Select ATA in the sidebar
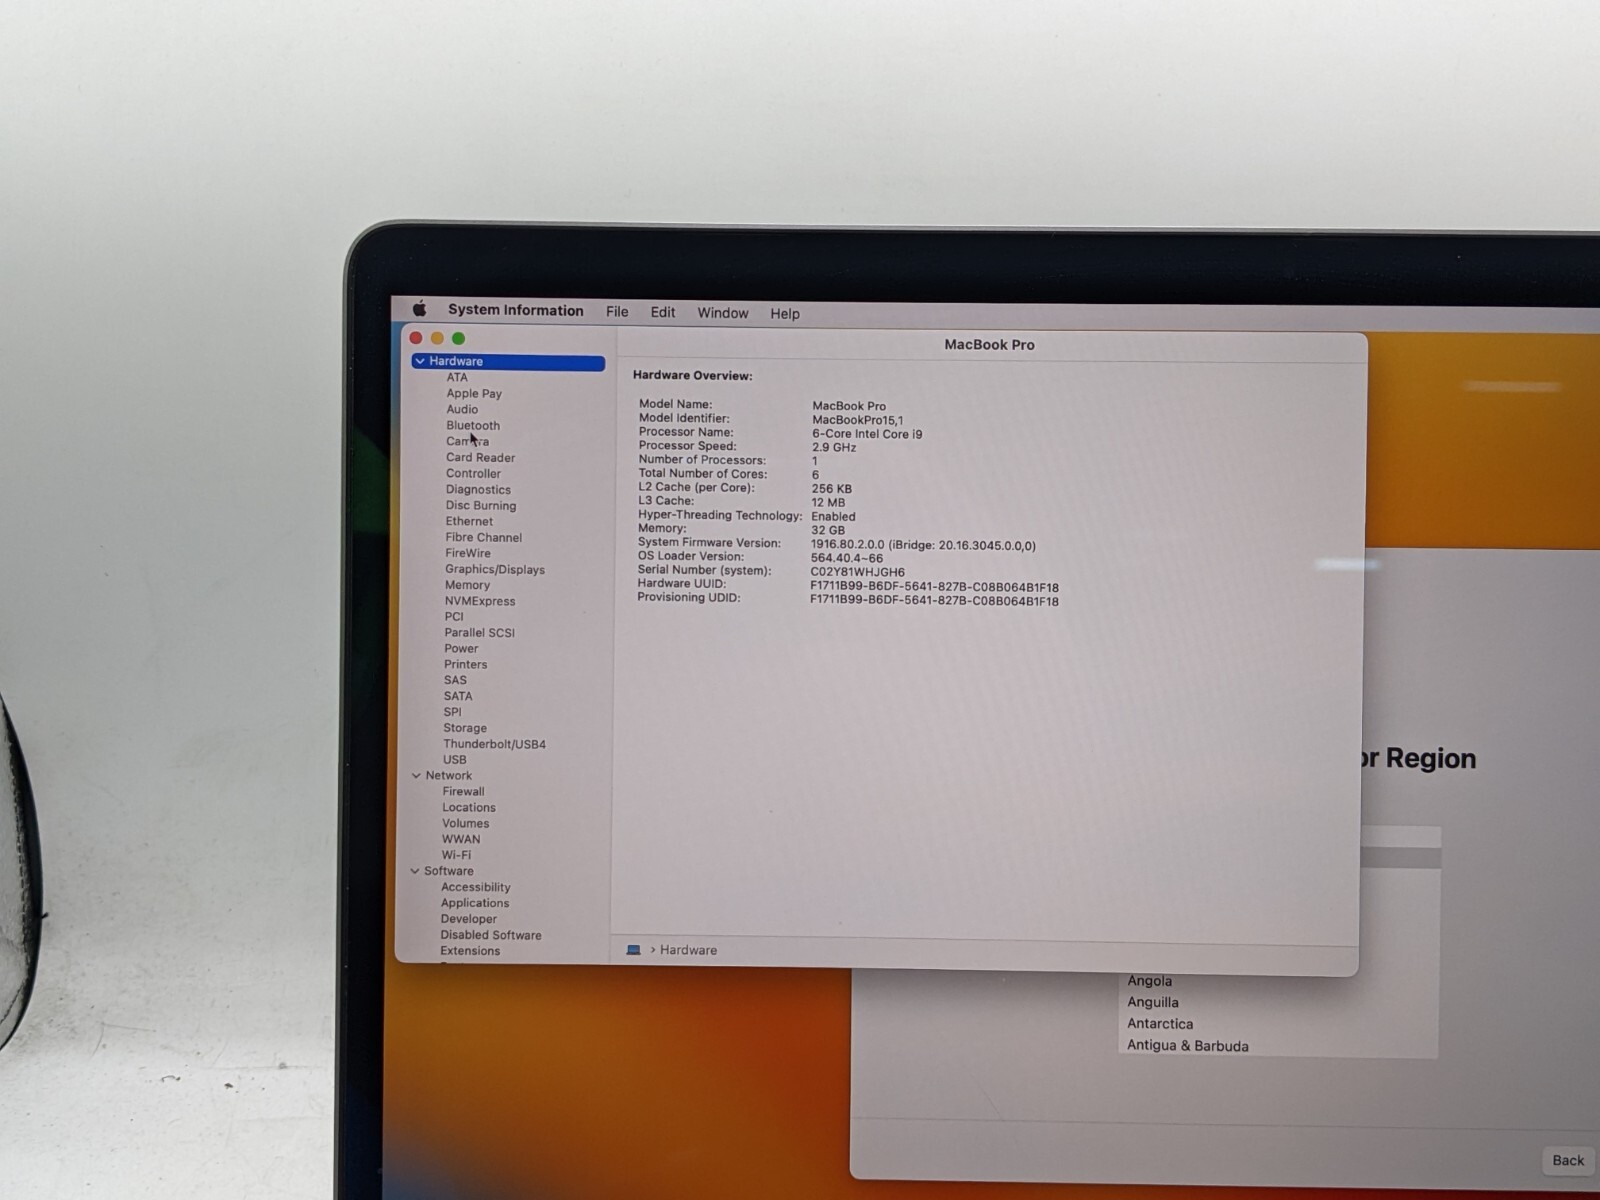This screenshot has width=1600, height=1200. point(457,377)
